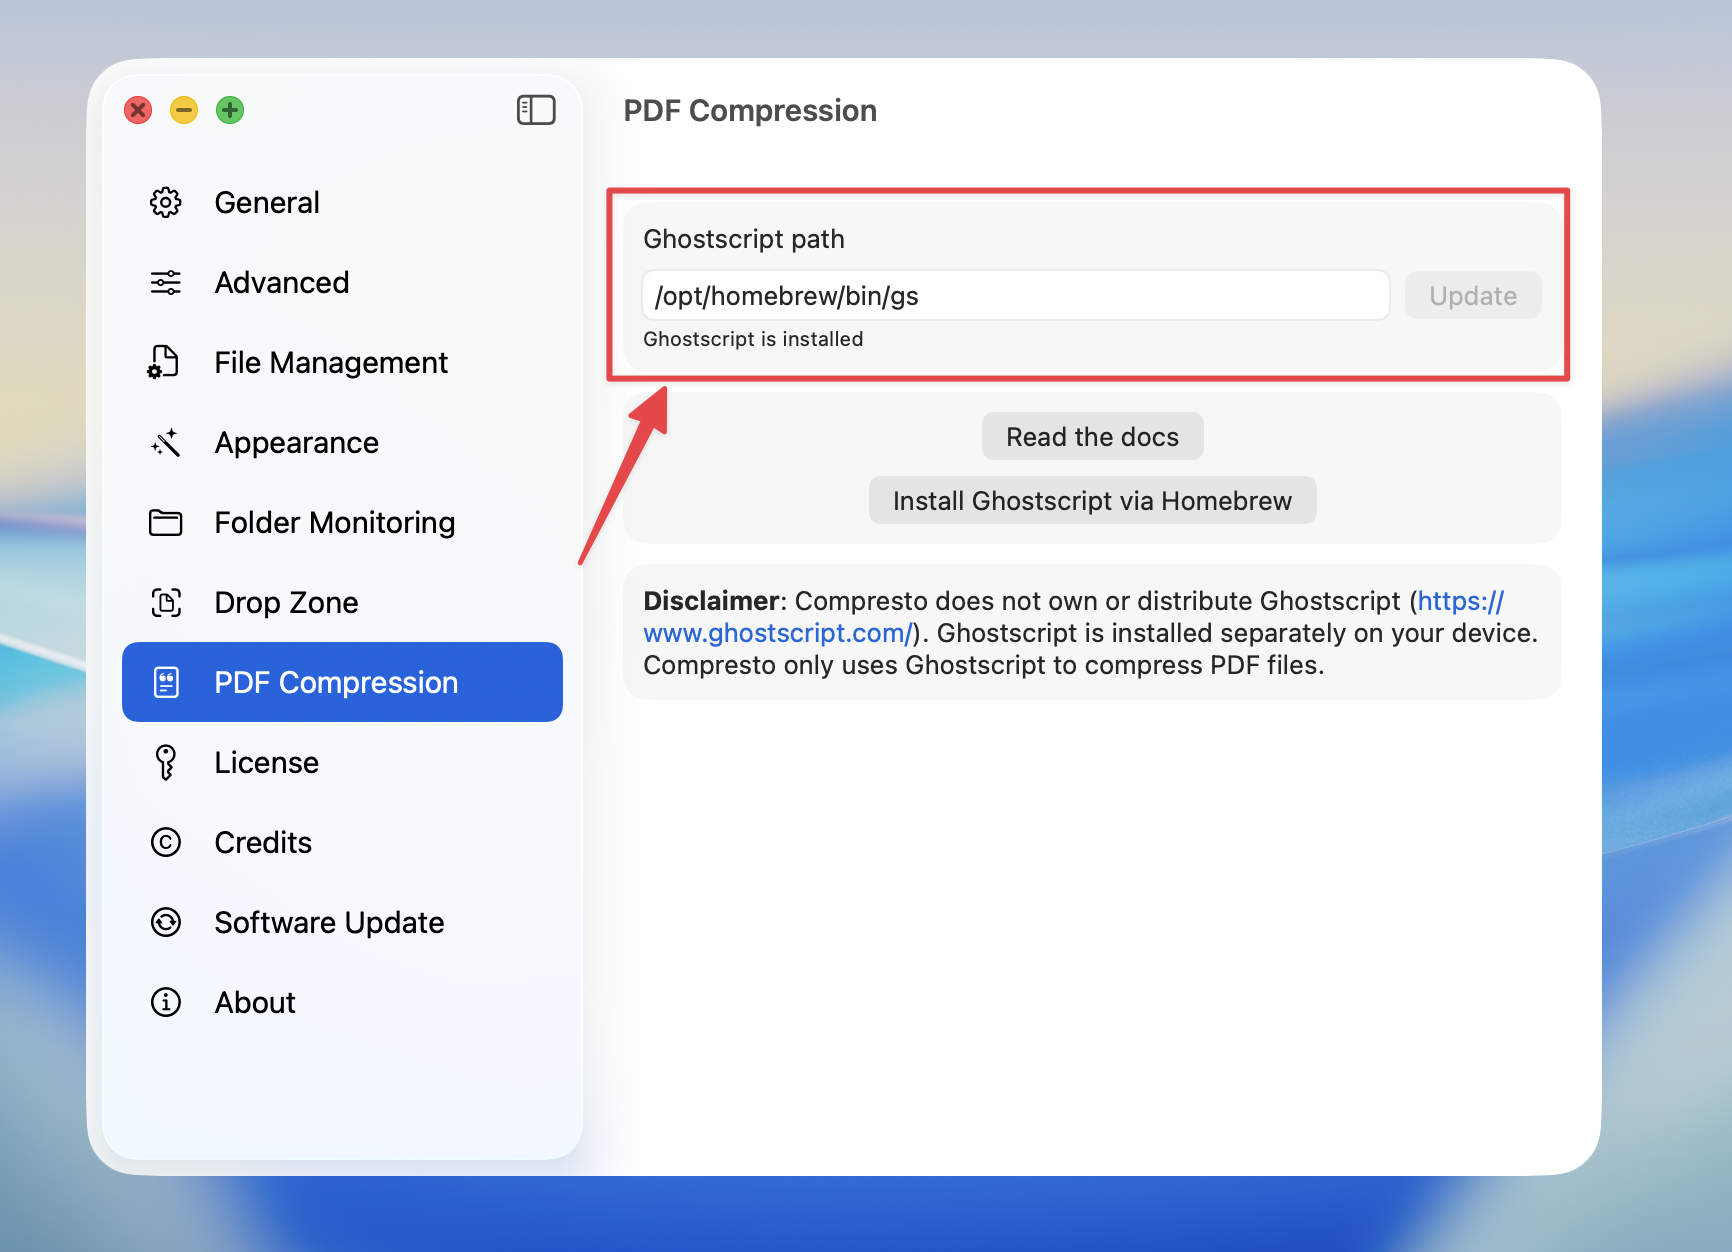Click the About info icon
The image size is (1732, 1252).
click(x=166, y=1002)
